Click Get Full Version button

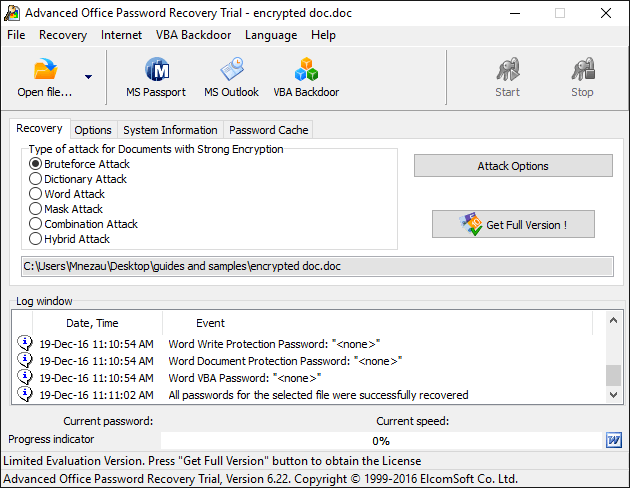click(x=513, y=224)
